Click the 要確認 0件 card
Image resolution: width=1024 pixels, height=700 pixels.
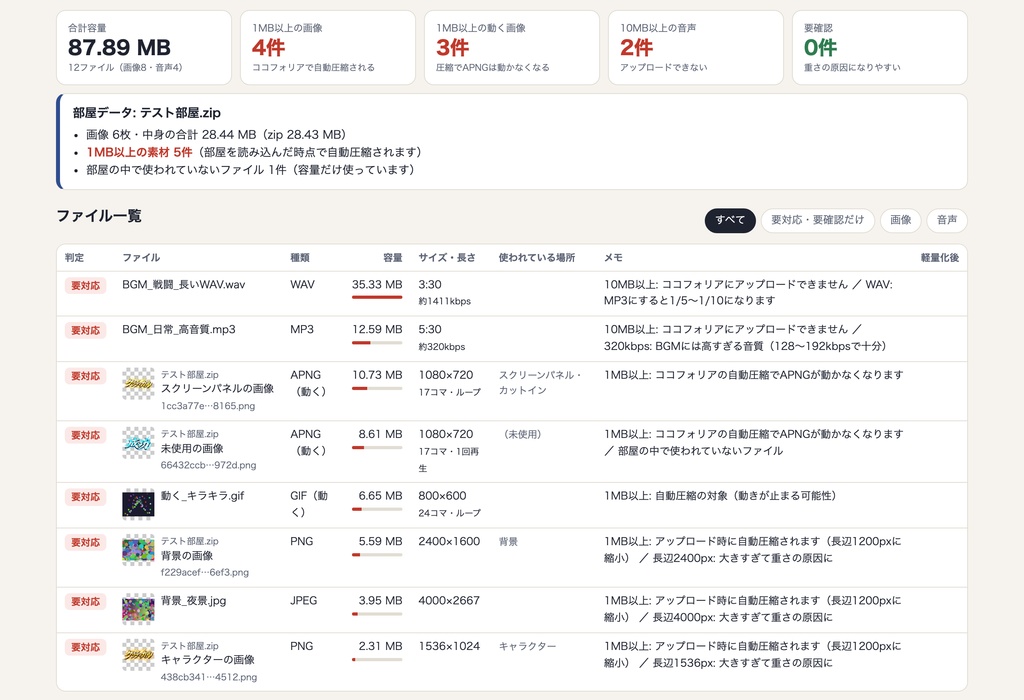click(880, 47)
